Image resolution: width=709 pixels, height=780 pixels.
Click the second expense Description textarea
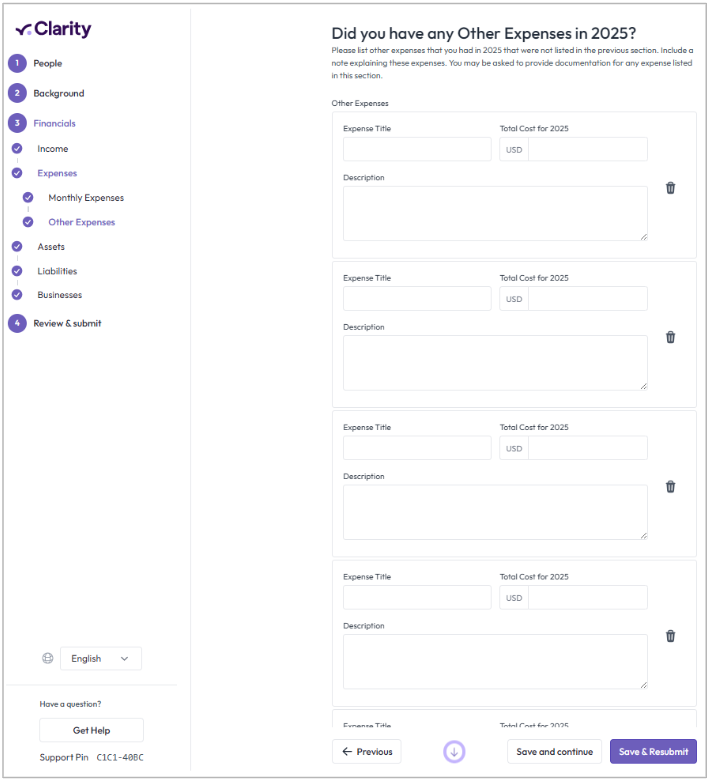[x=495, y=362]
